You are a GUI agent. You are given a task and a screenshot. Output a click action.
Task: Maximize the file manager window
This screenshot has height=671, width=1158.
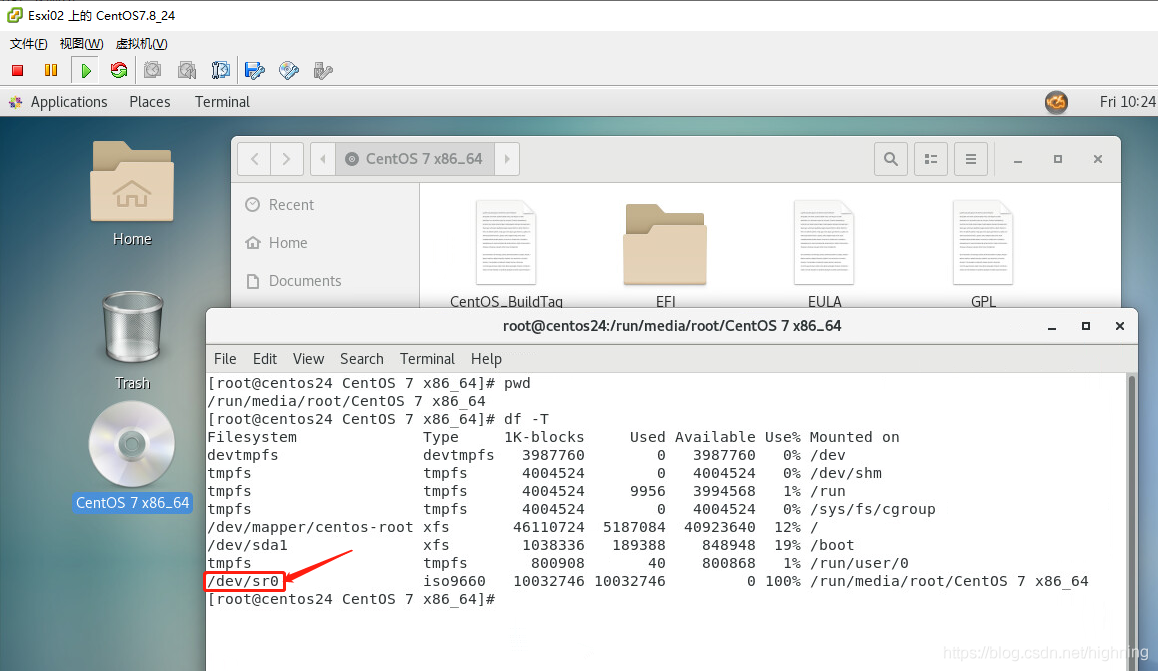(1058, 159)
